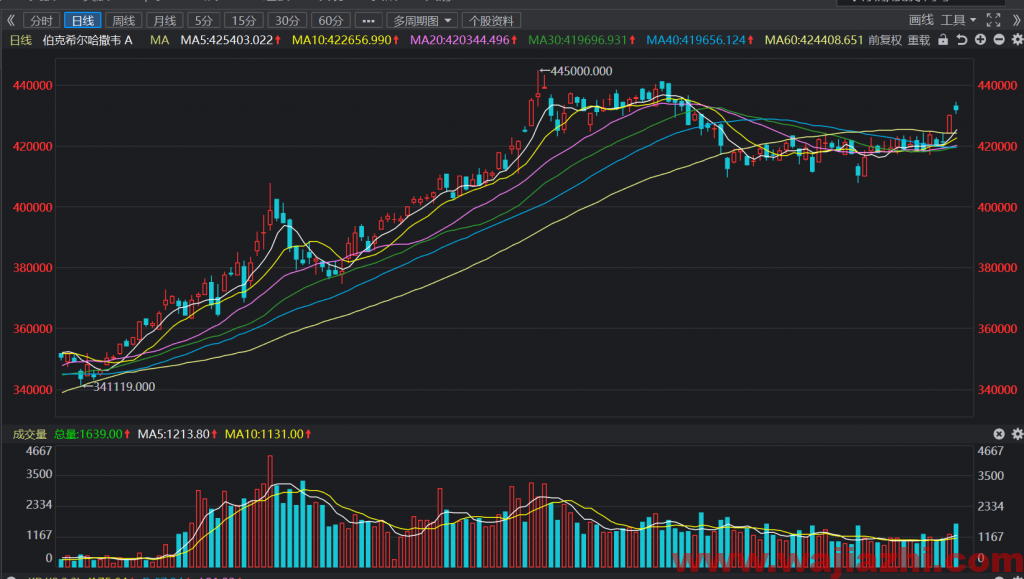Viewport: 1024px width, 579px height.
Task: Click the MA40:419656.124 value
Action: coord(696,40)
